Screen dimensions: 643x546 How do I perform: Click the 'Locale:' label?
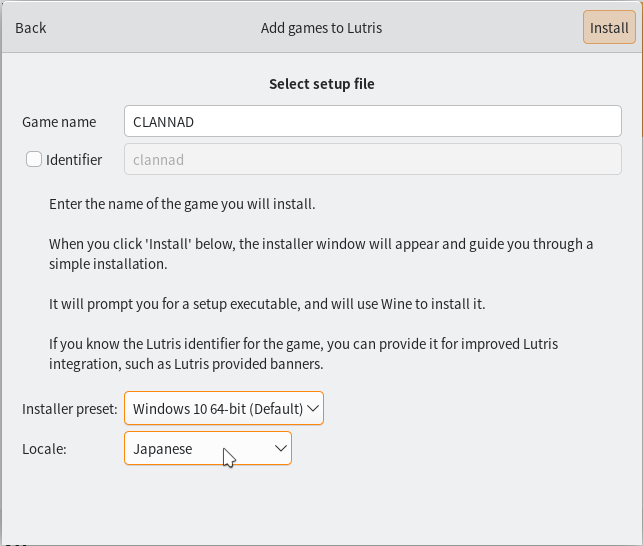click(44, 449)
